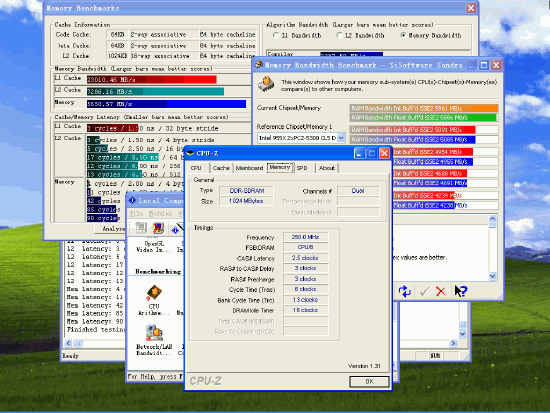550x413 pixels.
Task: Click the scroll down arrow in Sandra results text box
Action: click(492, 276)
